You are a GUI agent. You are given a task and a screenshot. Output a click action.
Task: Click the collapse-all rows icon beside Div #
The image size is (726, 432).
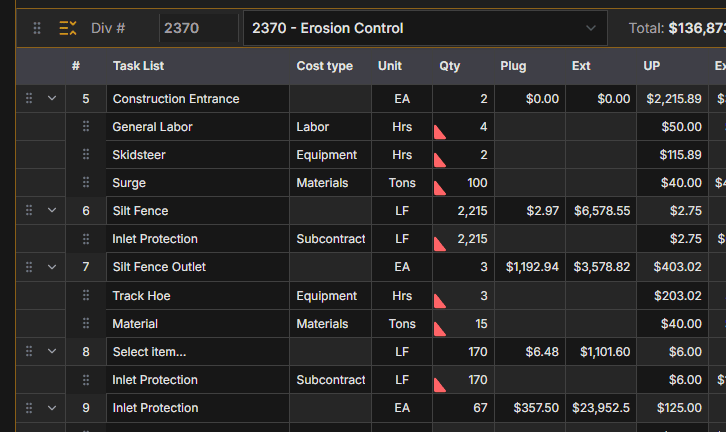coord(68,28)
